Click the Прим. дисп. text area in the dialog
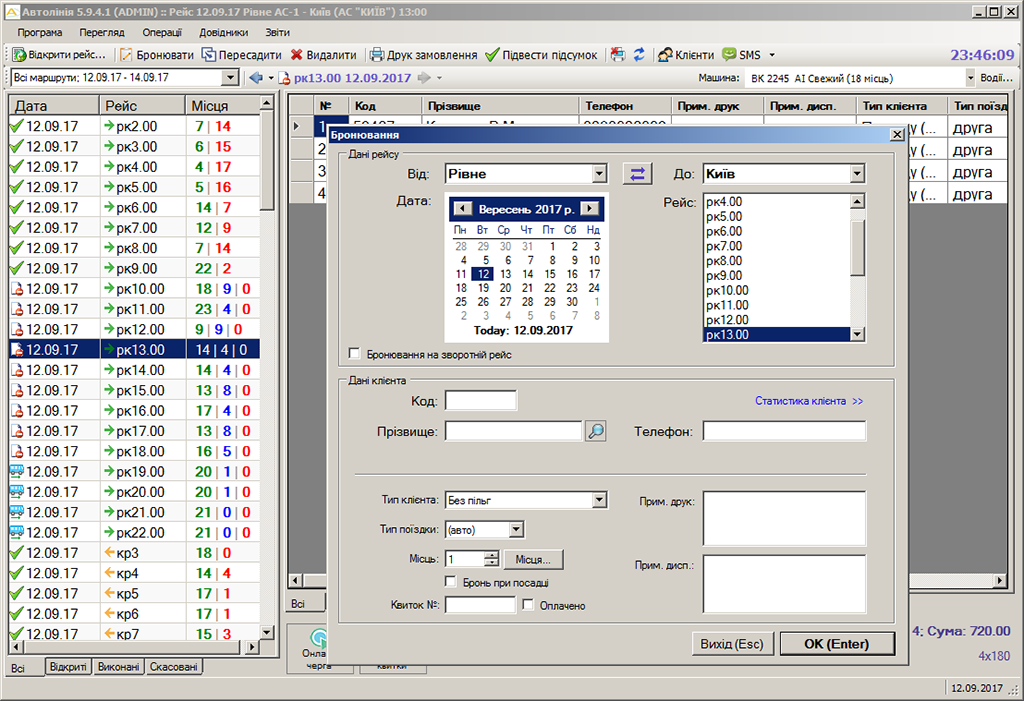The width and height of the screenshot is (1024, 701). [784, 584]
